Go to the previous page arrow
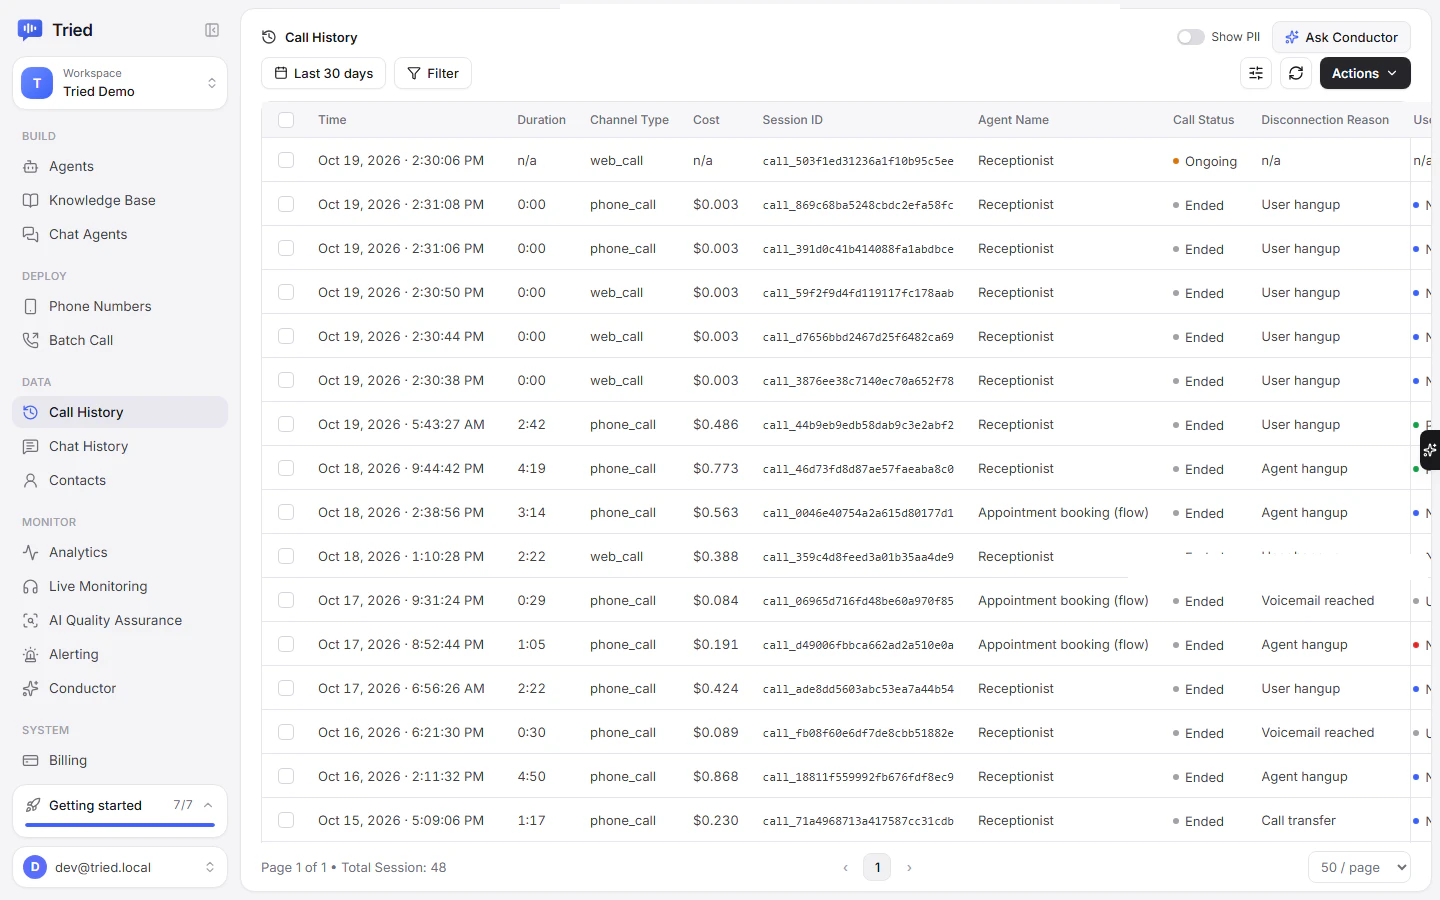The height and width of the screenshot is (900, 1440). click(x=845, y=867)
